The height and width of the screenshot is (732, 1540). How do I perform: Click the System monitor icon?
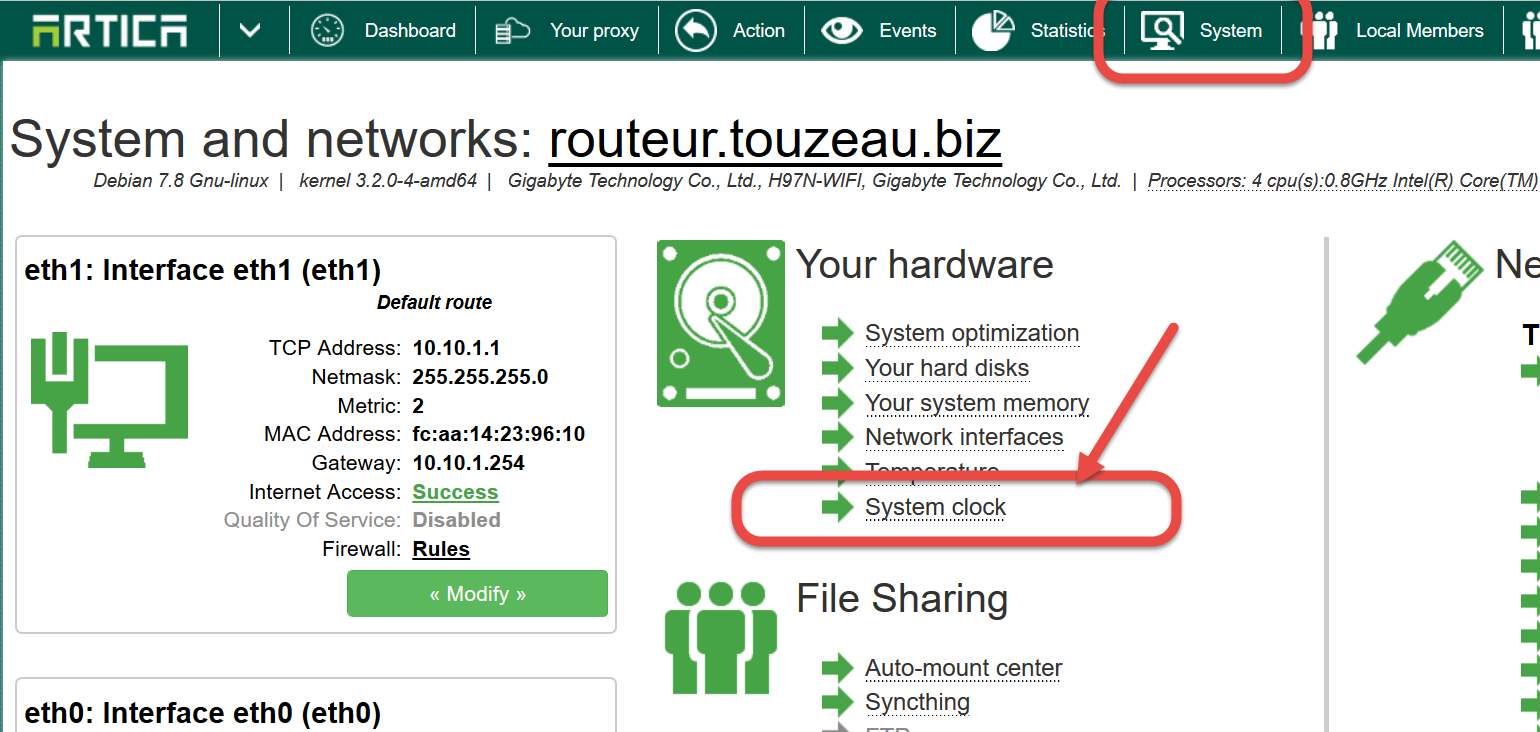[x=1162, y=31]
